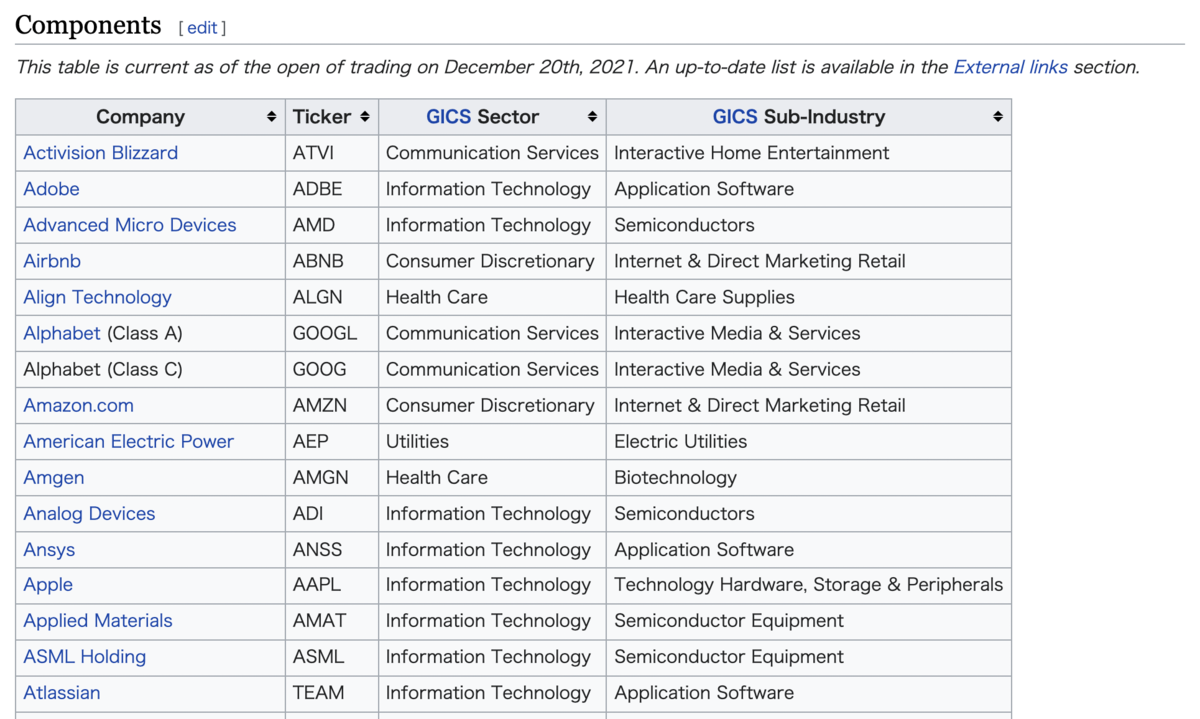Select ticker ATVI cell
The image size is (1200, 719).
coord(332,153)
